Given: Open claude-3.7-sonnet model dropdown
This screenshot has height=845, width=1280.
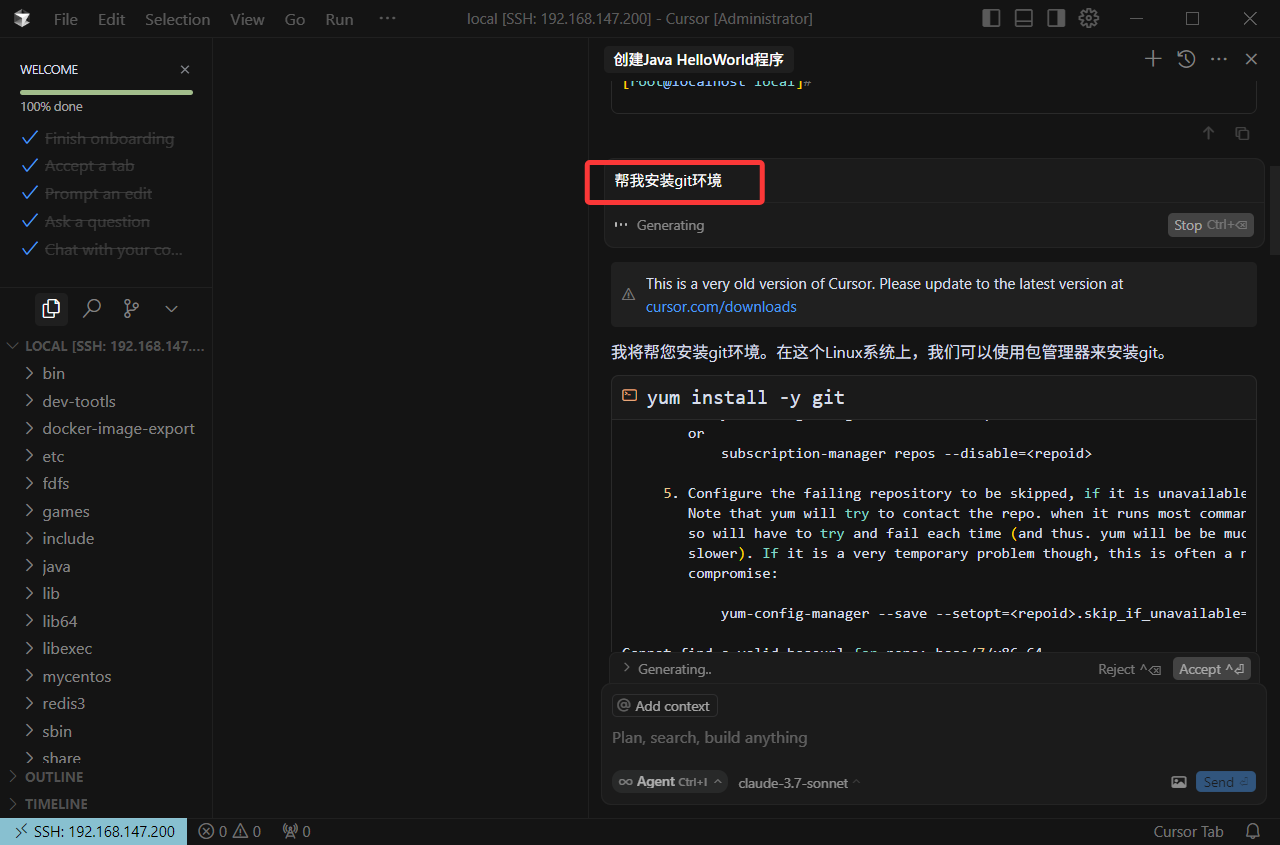Looking at the screenshot, I should 799,783.
